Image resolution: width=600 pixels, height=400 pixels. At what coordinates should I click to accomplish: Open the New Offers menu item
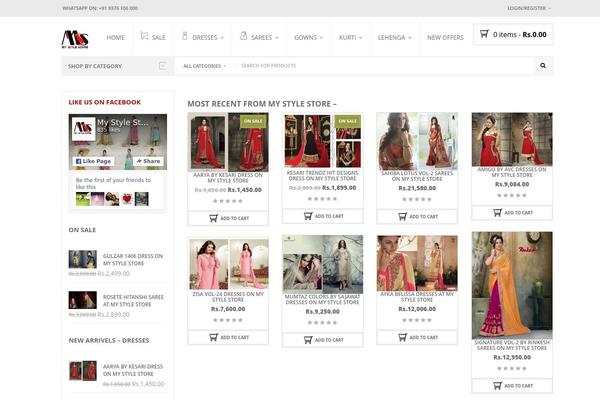click(x=445, y=38)
